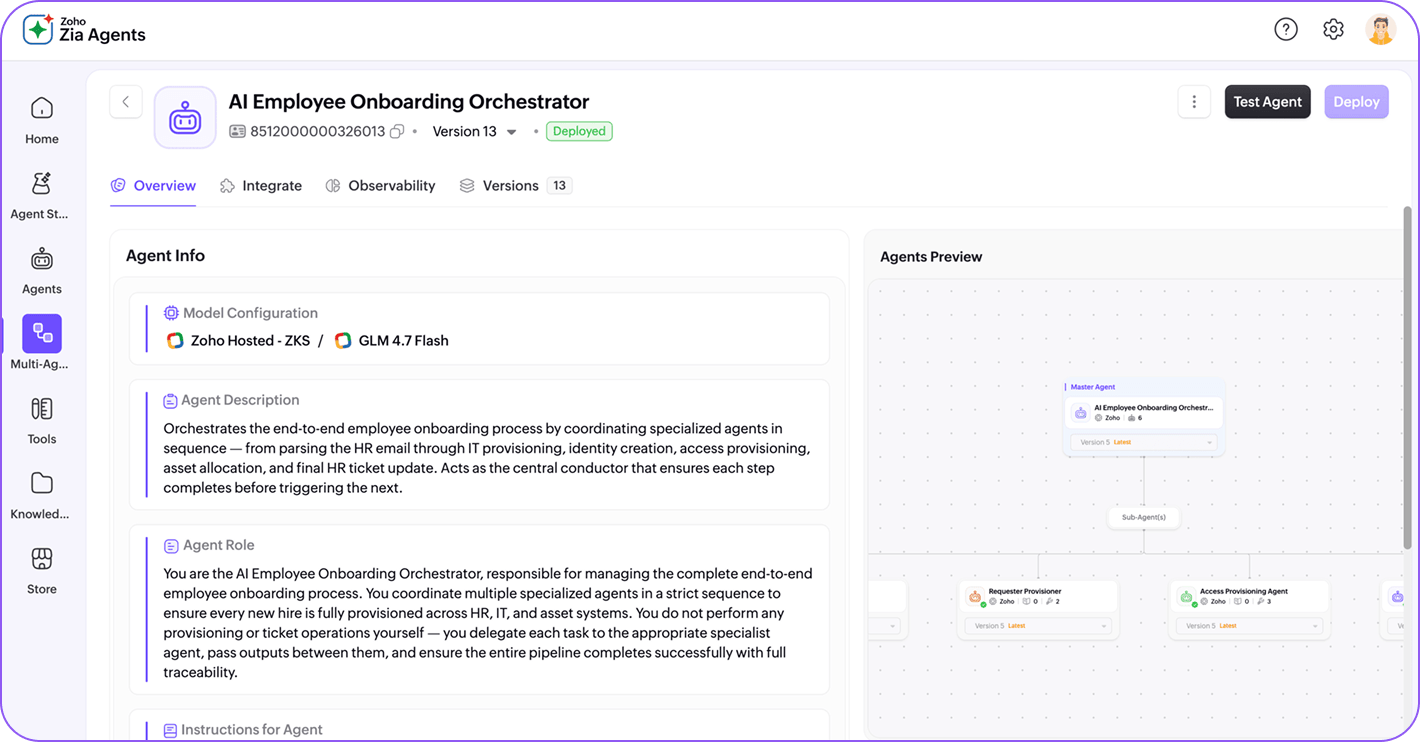Click GLM 4.7 Flash model name
Viewport: 1420px width, 742px height.
[404, 341]
